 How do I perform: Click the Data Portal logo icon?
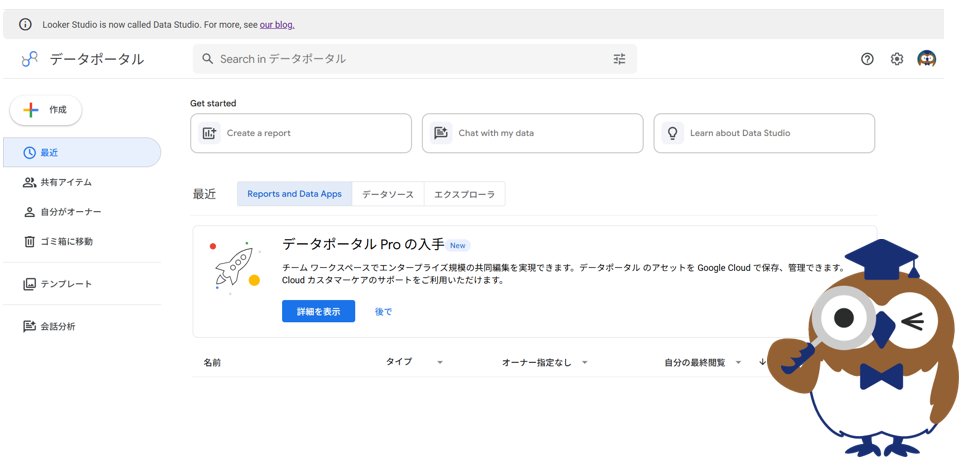coord(29,59)
